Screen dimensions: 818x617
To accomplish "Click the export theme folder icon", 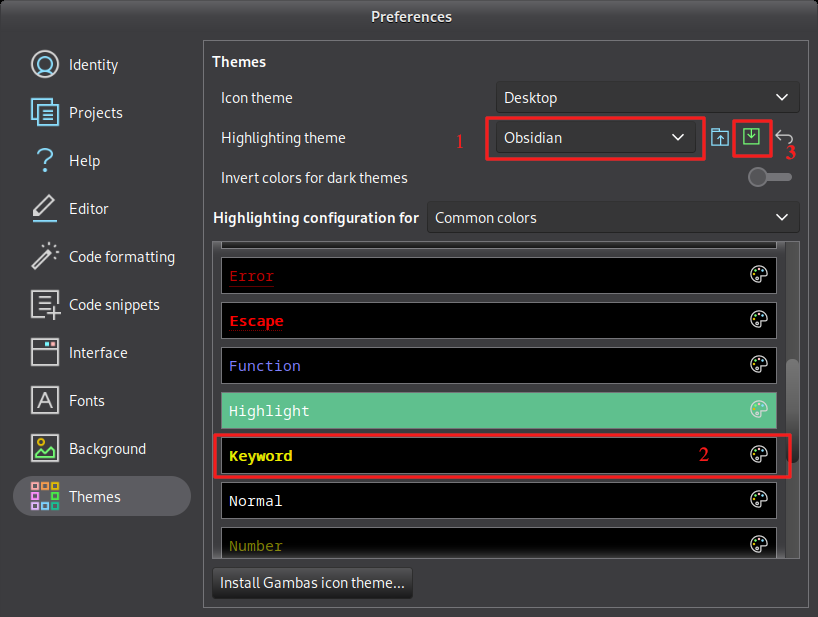I will pos(720,138).
